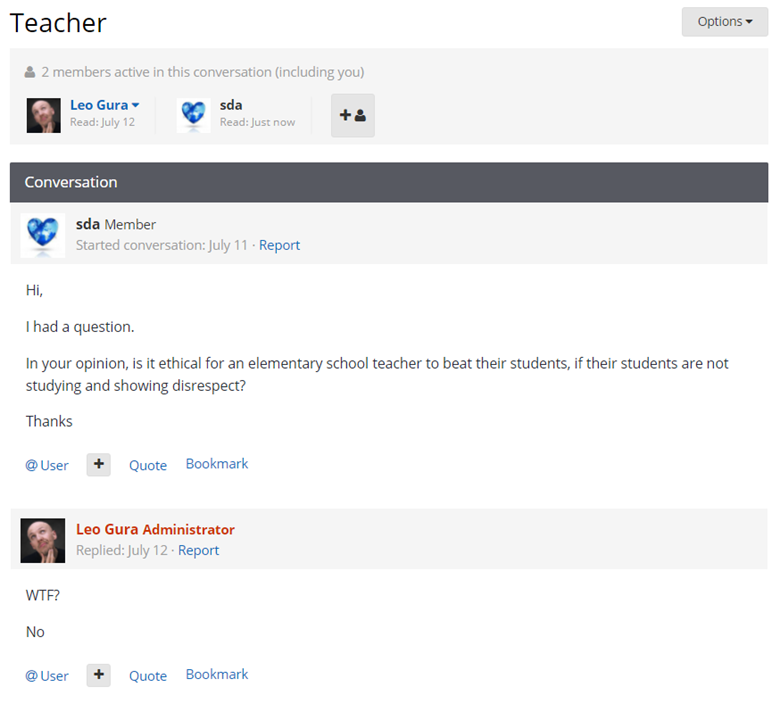The width and height of the screenshot is (780, 712).
Task: Click the add member icon button
Action: 353,115
